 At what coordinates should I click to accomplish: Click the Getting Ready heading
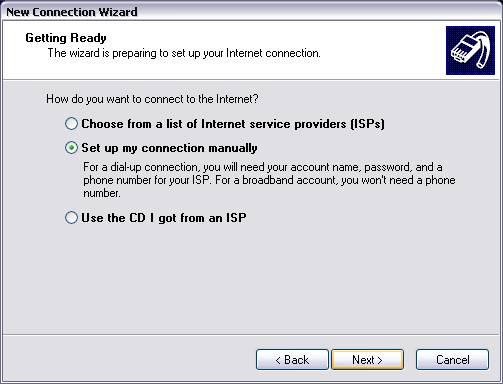click(x=66, y=38)
